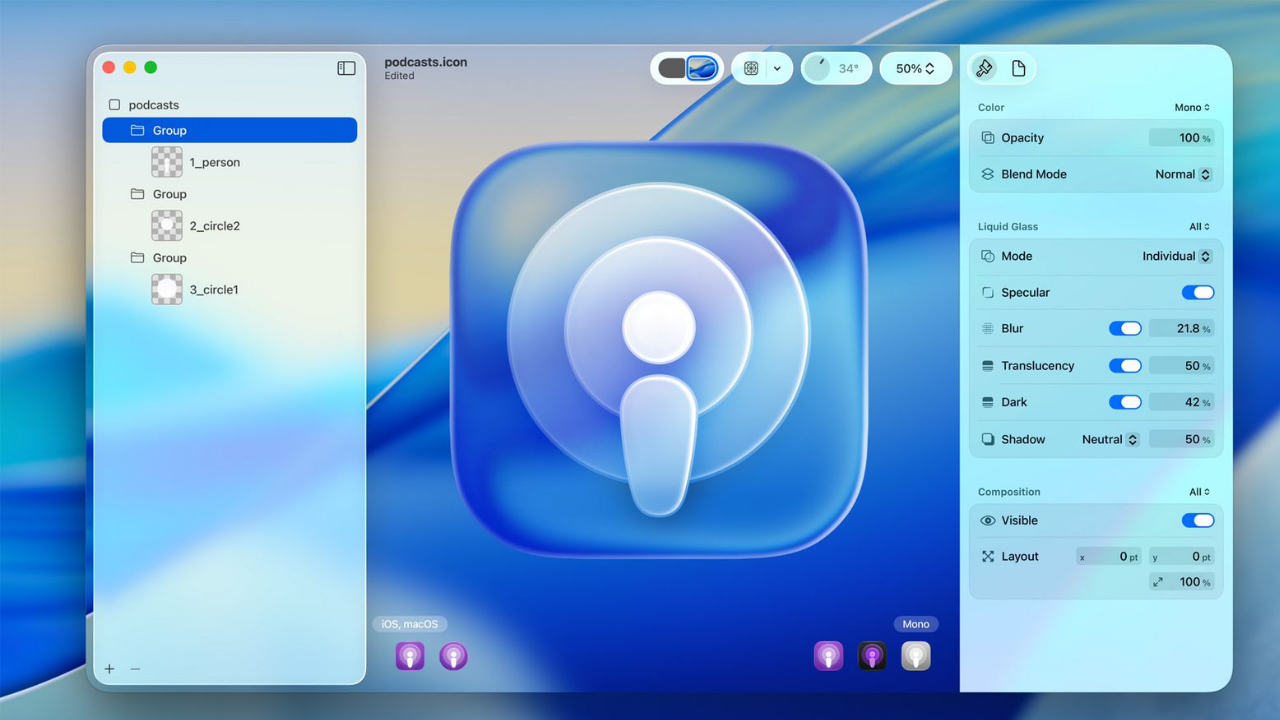Toggle the Specular switch
This screenshot has height=720, width=1280.
(1198, 293)
